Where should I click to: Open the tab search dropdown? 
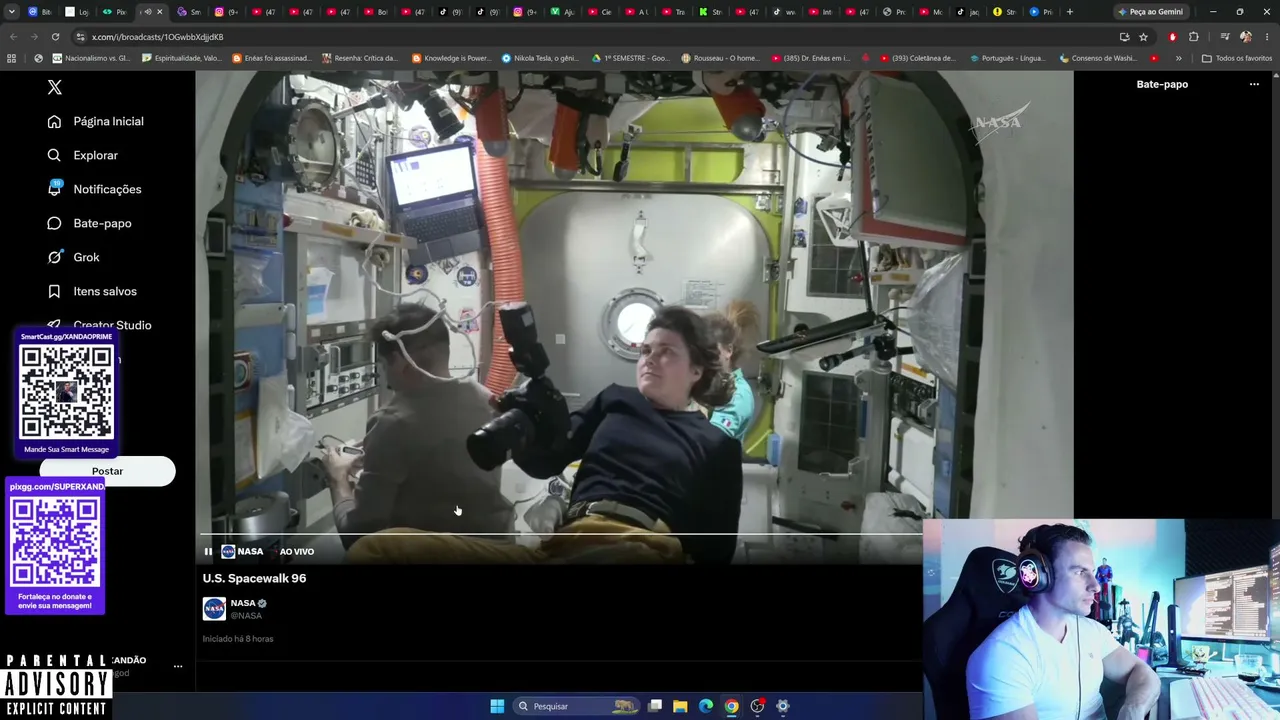(x=11, y=12)
